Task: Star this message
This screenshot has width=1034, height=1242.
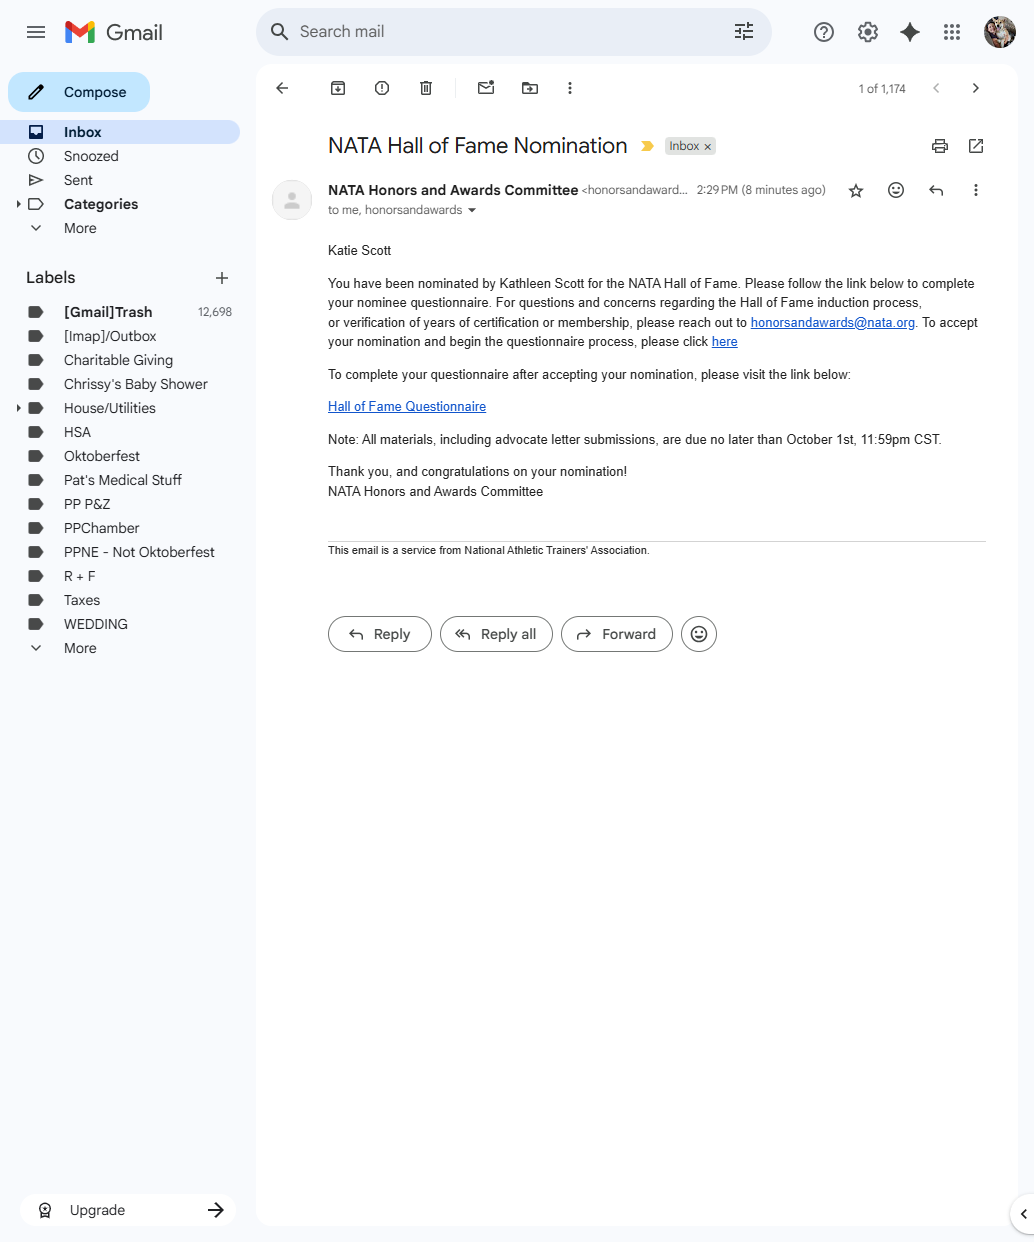Action: [856, 190]
